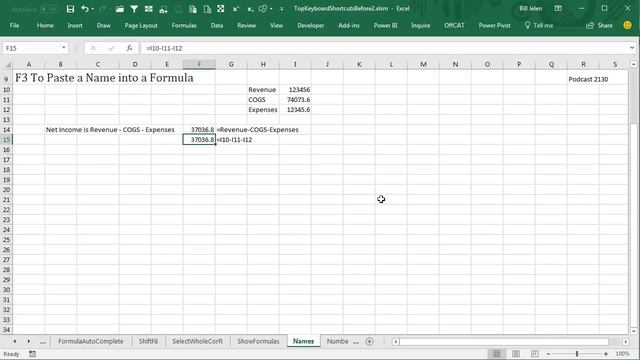Screen dimensions: 640x360
Task: Select the SelectWholeCorR sheet tab
Action: click(197, 341)
